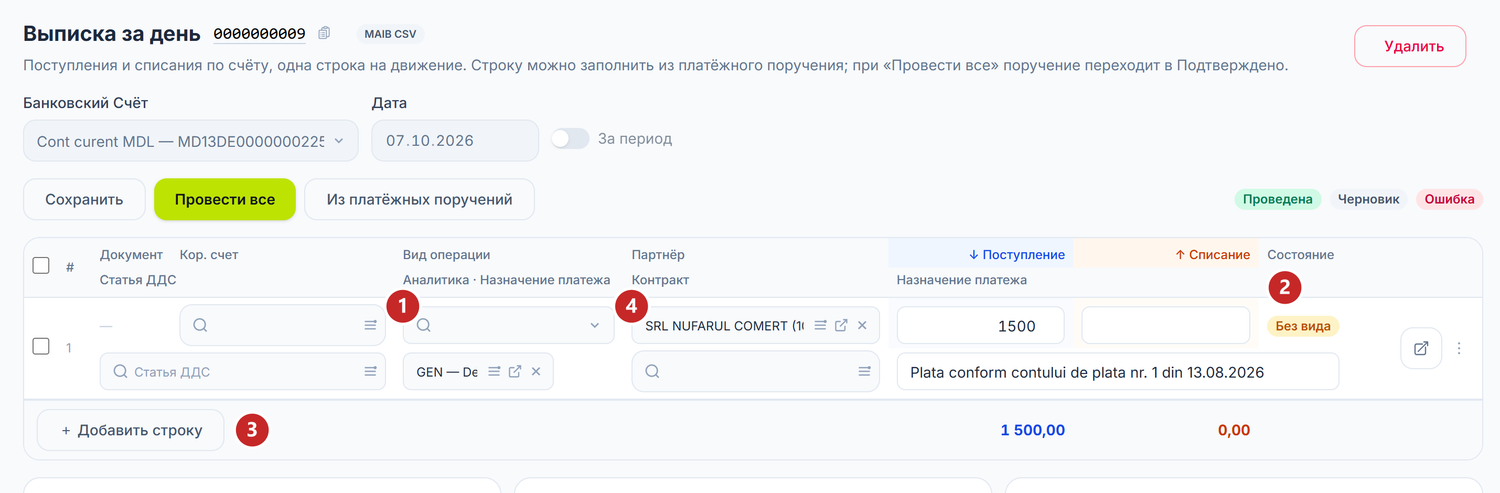Open Из платёжных поручений

[x=420, y=199]
